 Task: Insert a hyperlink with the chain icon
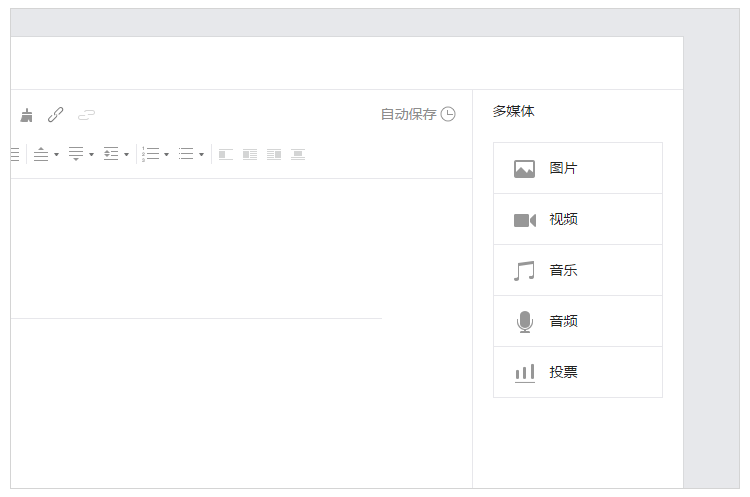56,115
